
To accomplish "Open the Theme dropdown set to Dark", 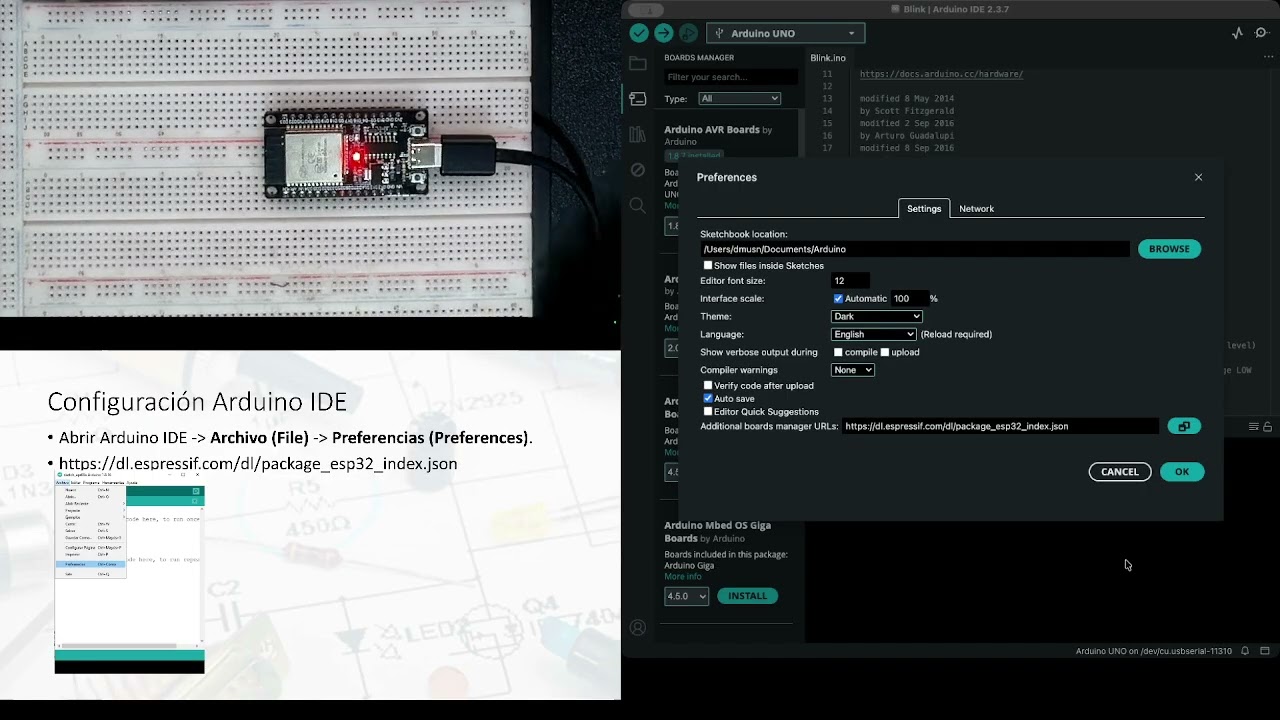I will pos(876,316).
